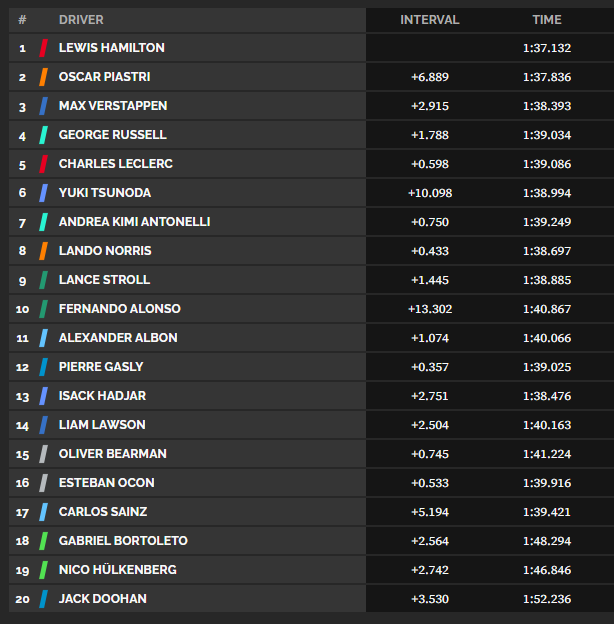Click the # position column header
This screenshot has height=624, width=614.
point(22,20)
